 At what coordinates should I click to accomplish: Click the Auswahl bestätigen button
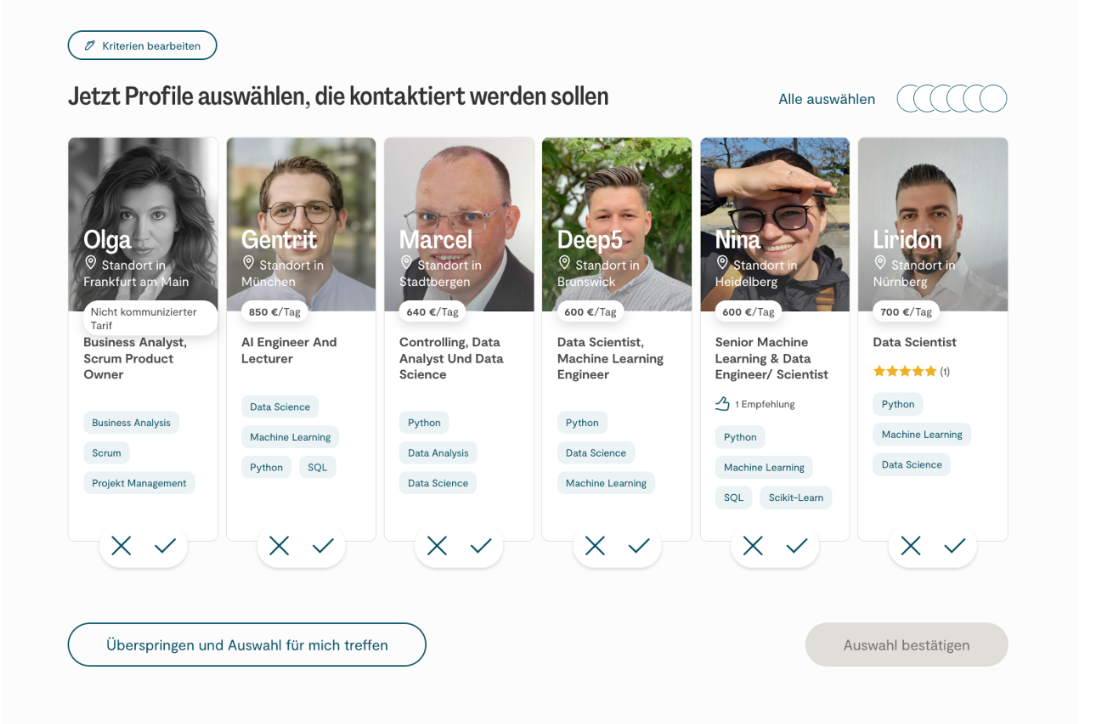[906, 645]
